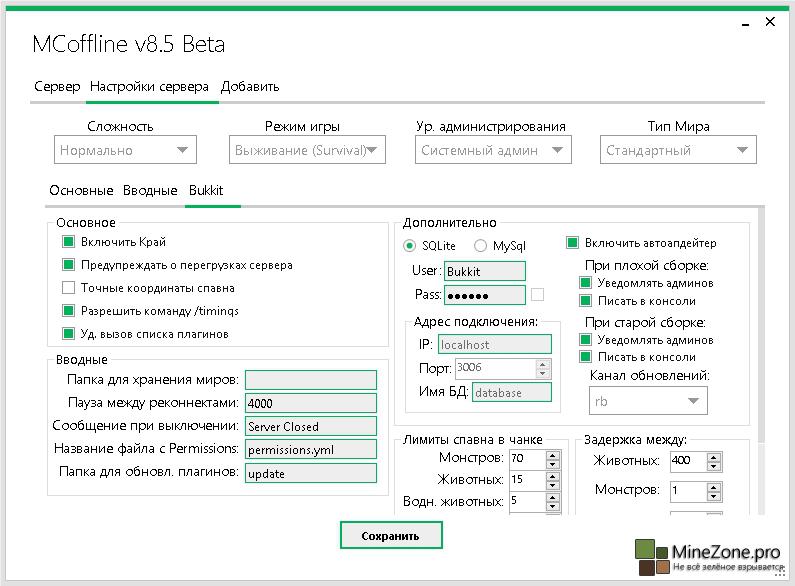Go to the Добавить tab
Image resolution: width=795 pixels, height=586 pixels.
[250, 87]
